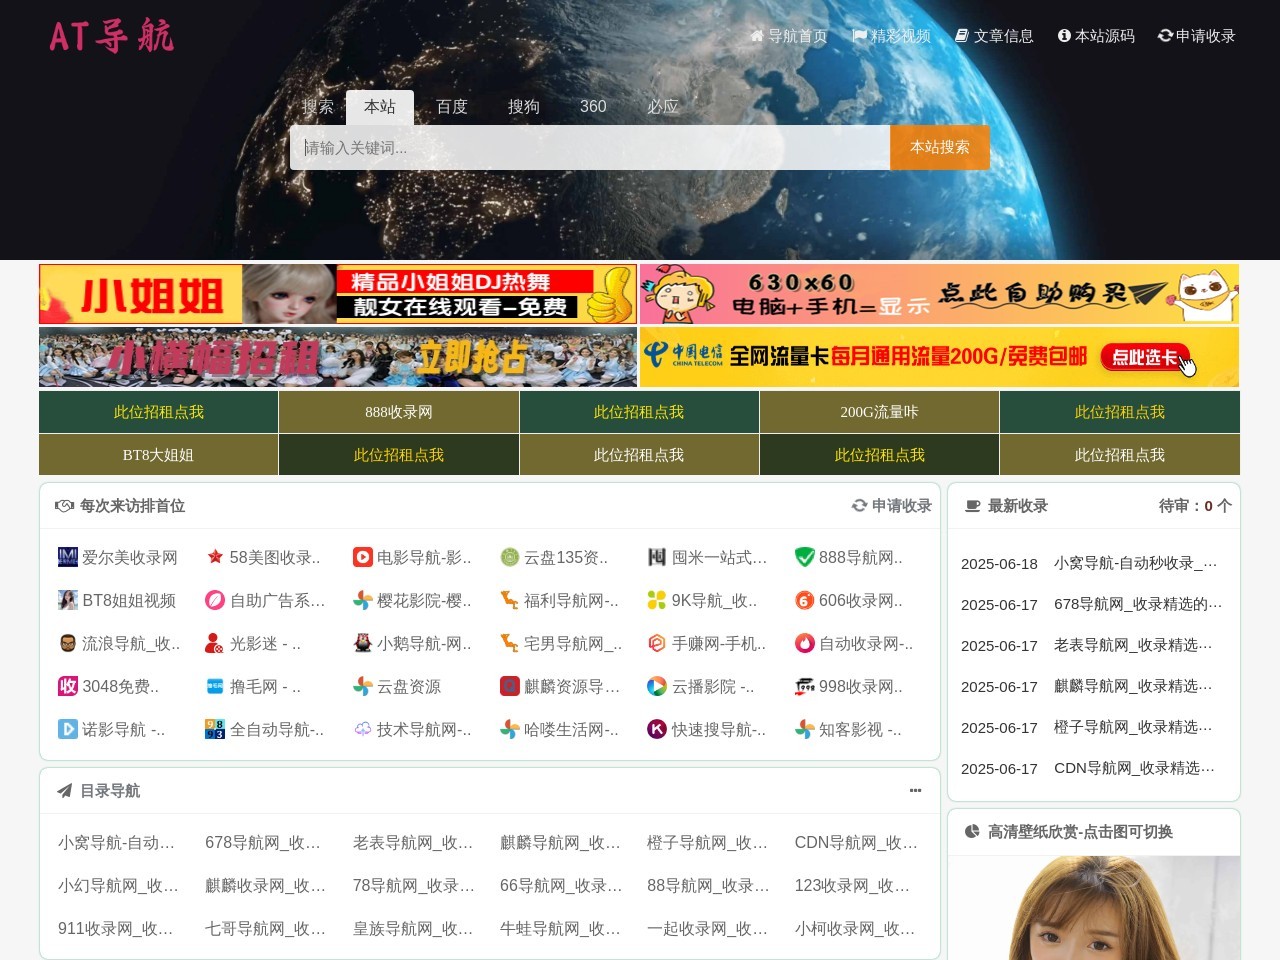The height and width of the screenshot is (960, 1280).
Task: Open 申请收录 in the top navigation
Action: (x=1197, y=36)
